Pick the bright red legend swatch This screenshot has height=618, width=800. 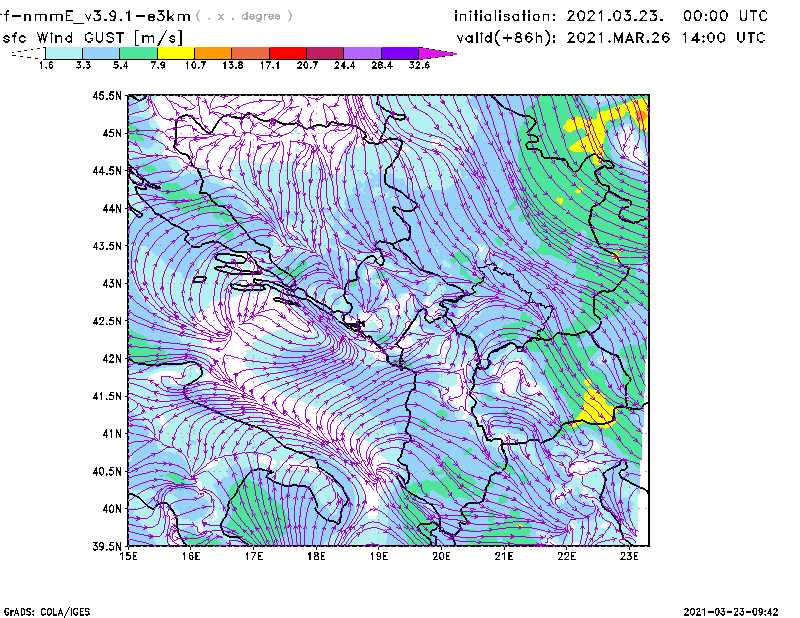[x=288, y=52]
